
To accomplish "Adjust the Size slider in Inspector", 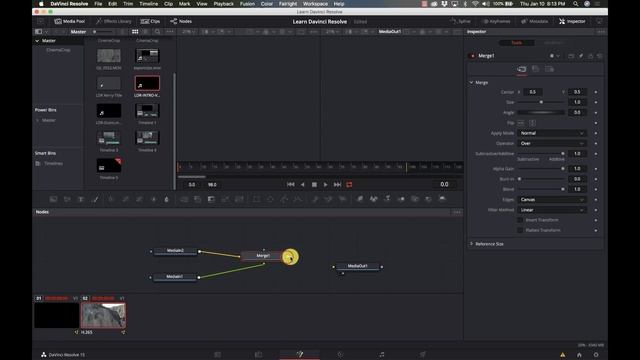I will coord(541,102).
